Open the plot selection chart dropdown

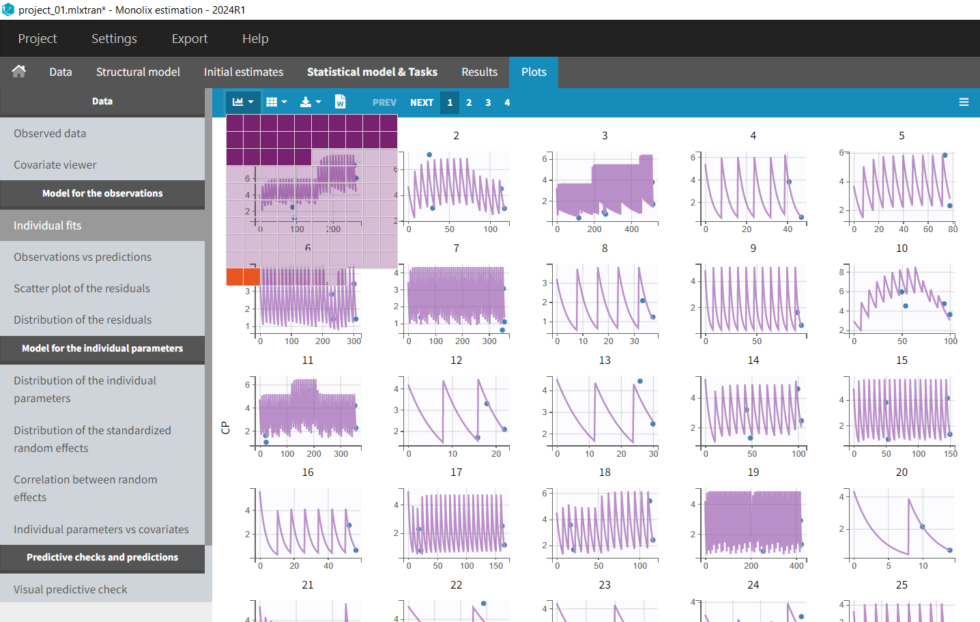(x=242, y=102)
